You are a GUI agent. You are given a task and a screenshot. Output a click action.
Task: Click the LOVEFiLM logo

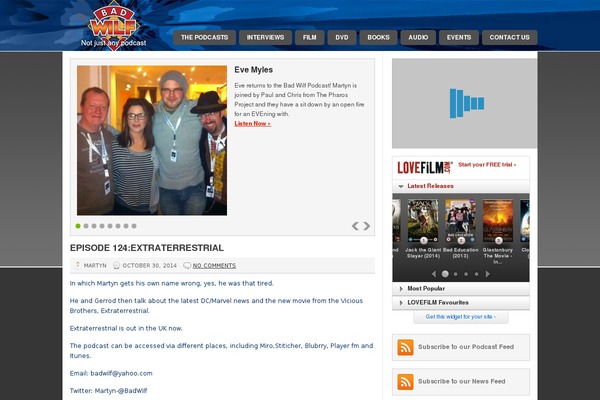(425, 167)
